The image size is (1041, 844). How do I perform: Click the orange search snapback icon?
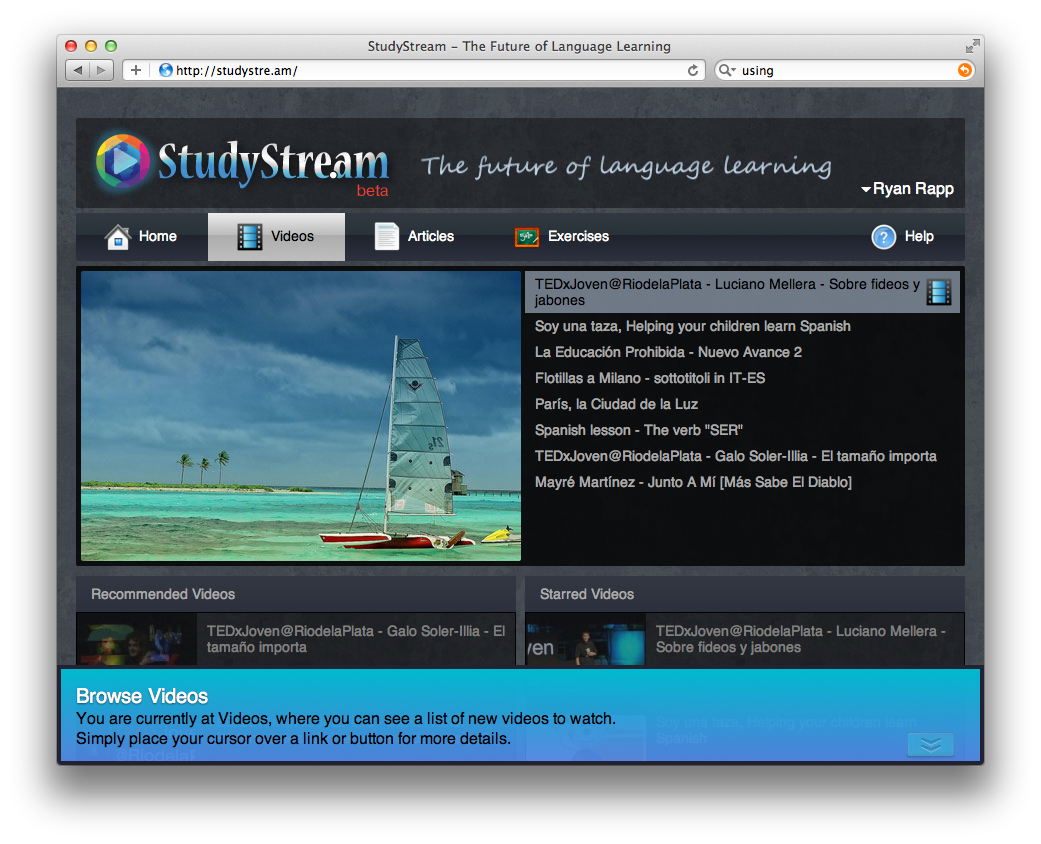pos(964,70)
